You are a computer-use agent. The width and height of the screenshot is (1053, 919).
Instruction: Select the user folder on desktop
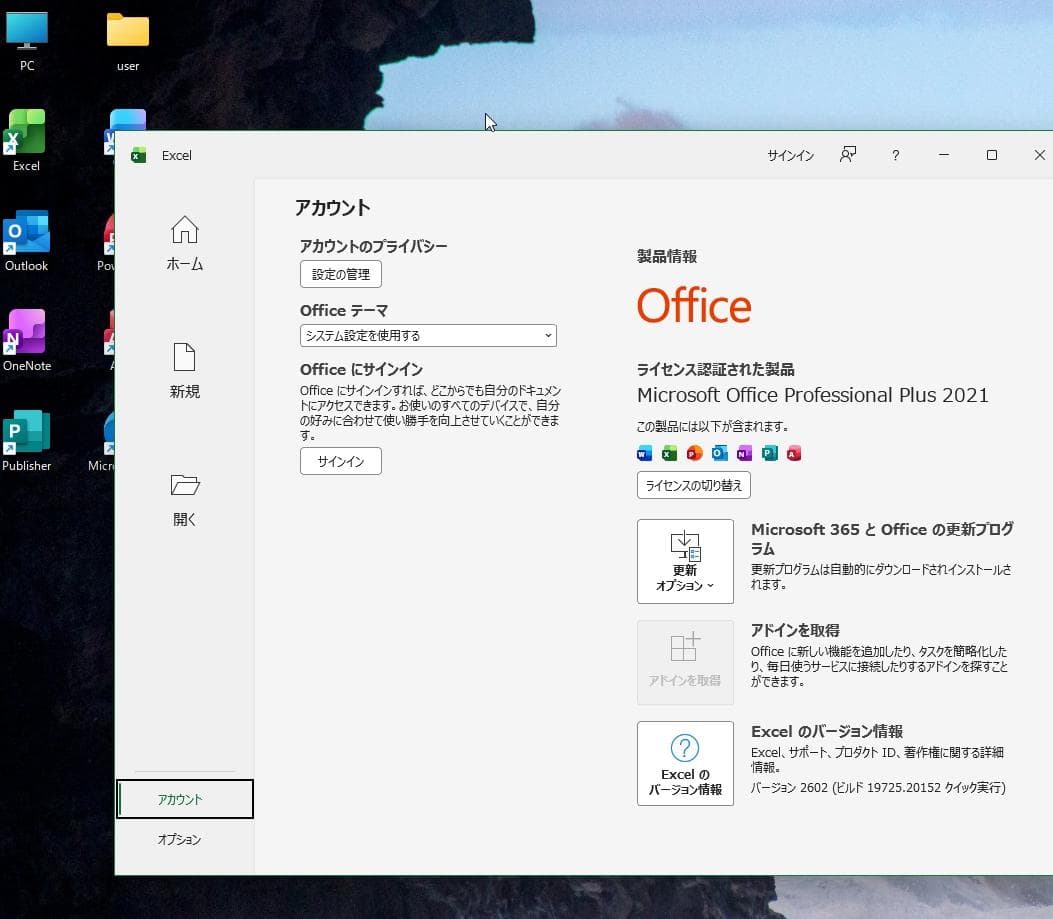click(x=128, y=42)
